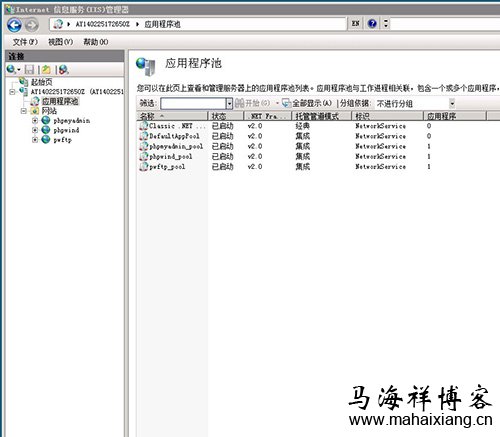This screenshot has width=500, height=437.
Task: Click the Classic .NET pool icon
Action: [143, 126]
